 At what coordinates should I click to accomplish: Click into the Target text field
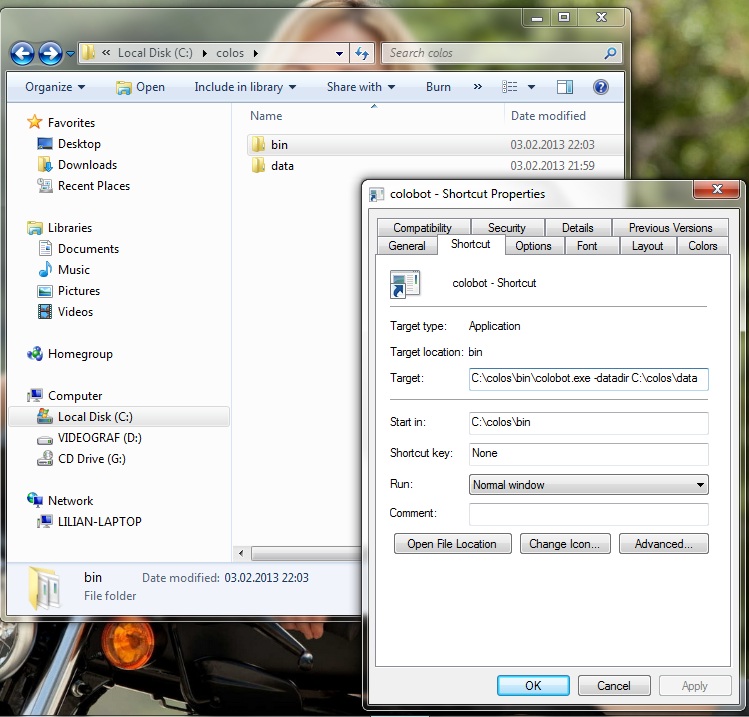pyautogui.click(x=588, y=379)
